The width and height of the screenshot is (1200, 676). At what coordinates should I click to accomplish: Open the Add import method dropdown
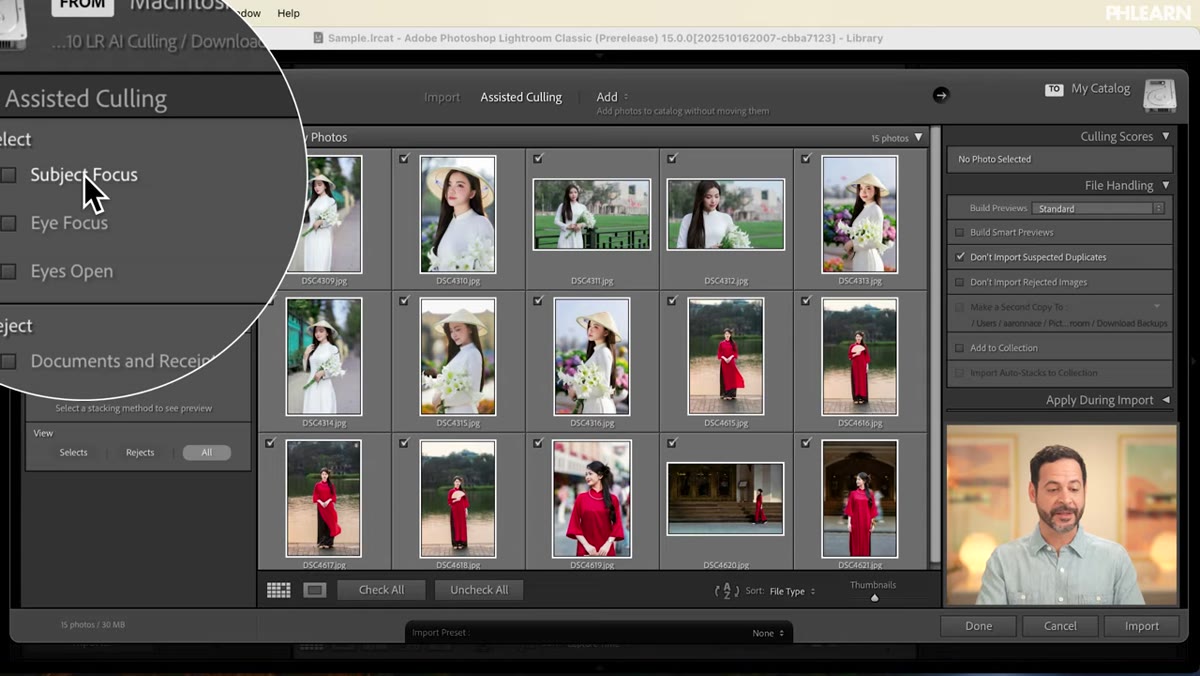tap(612, 97)
